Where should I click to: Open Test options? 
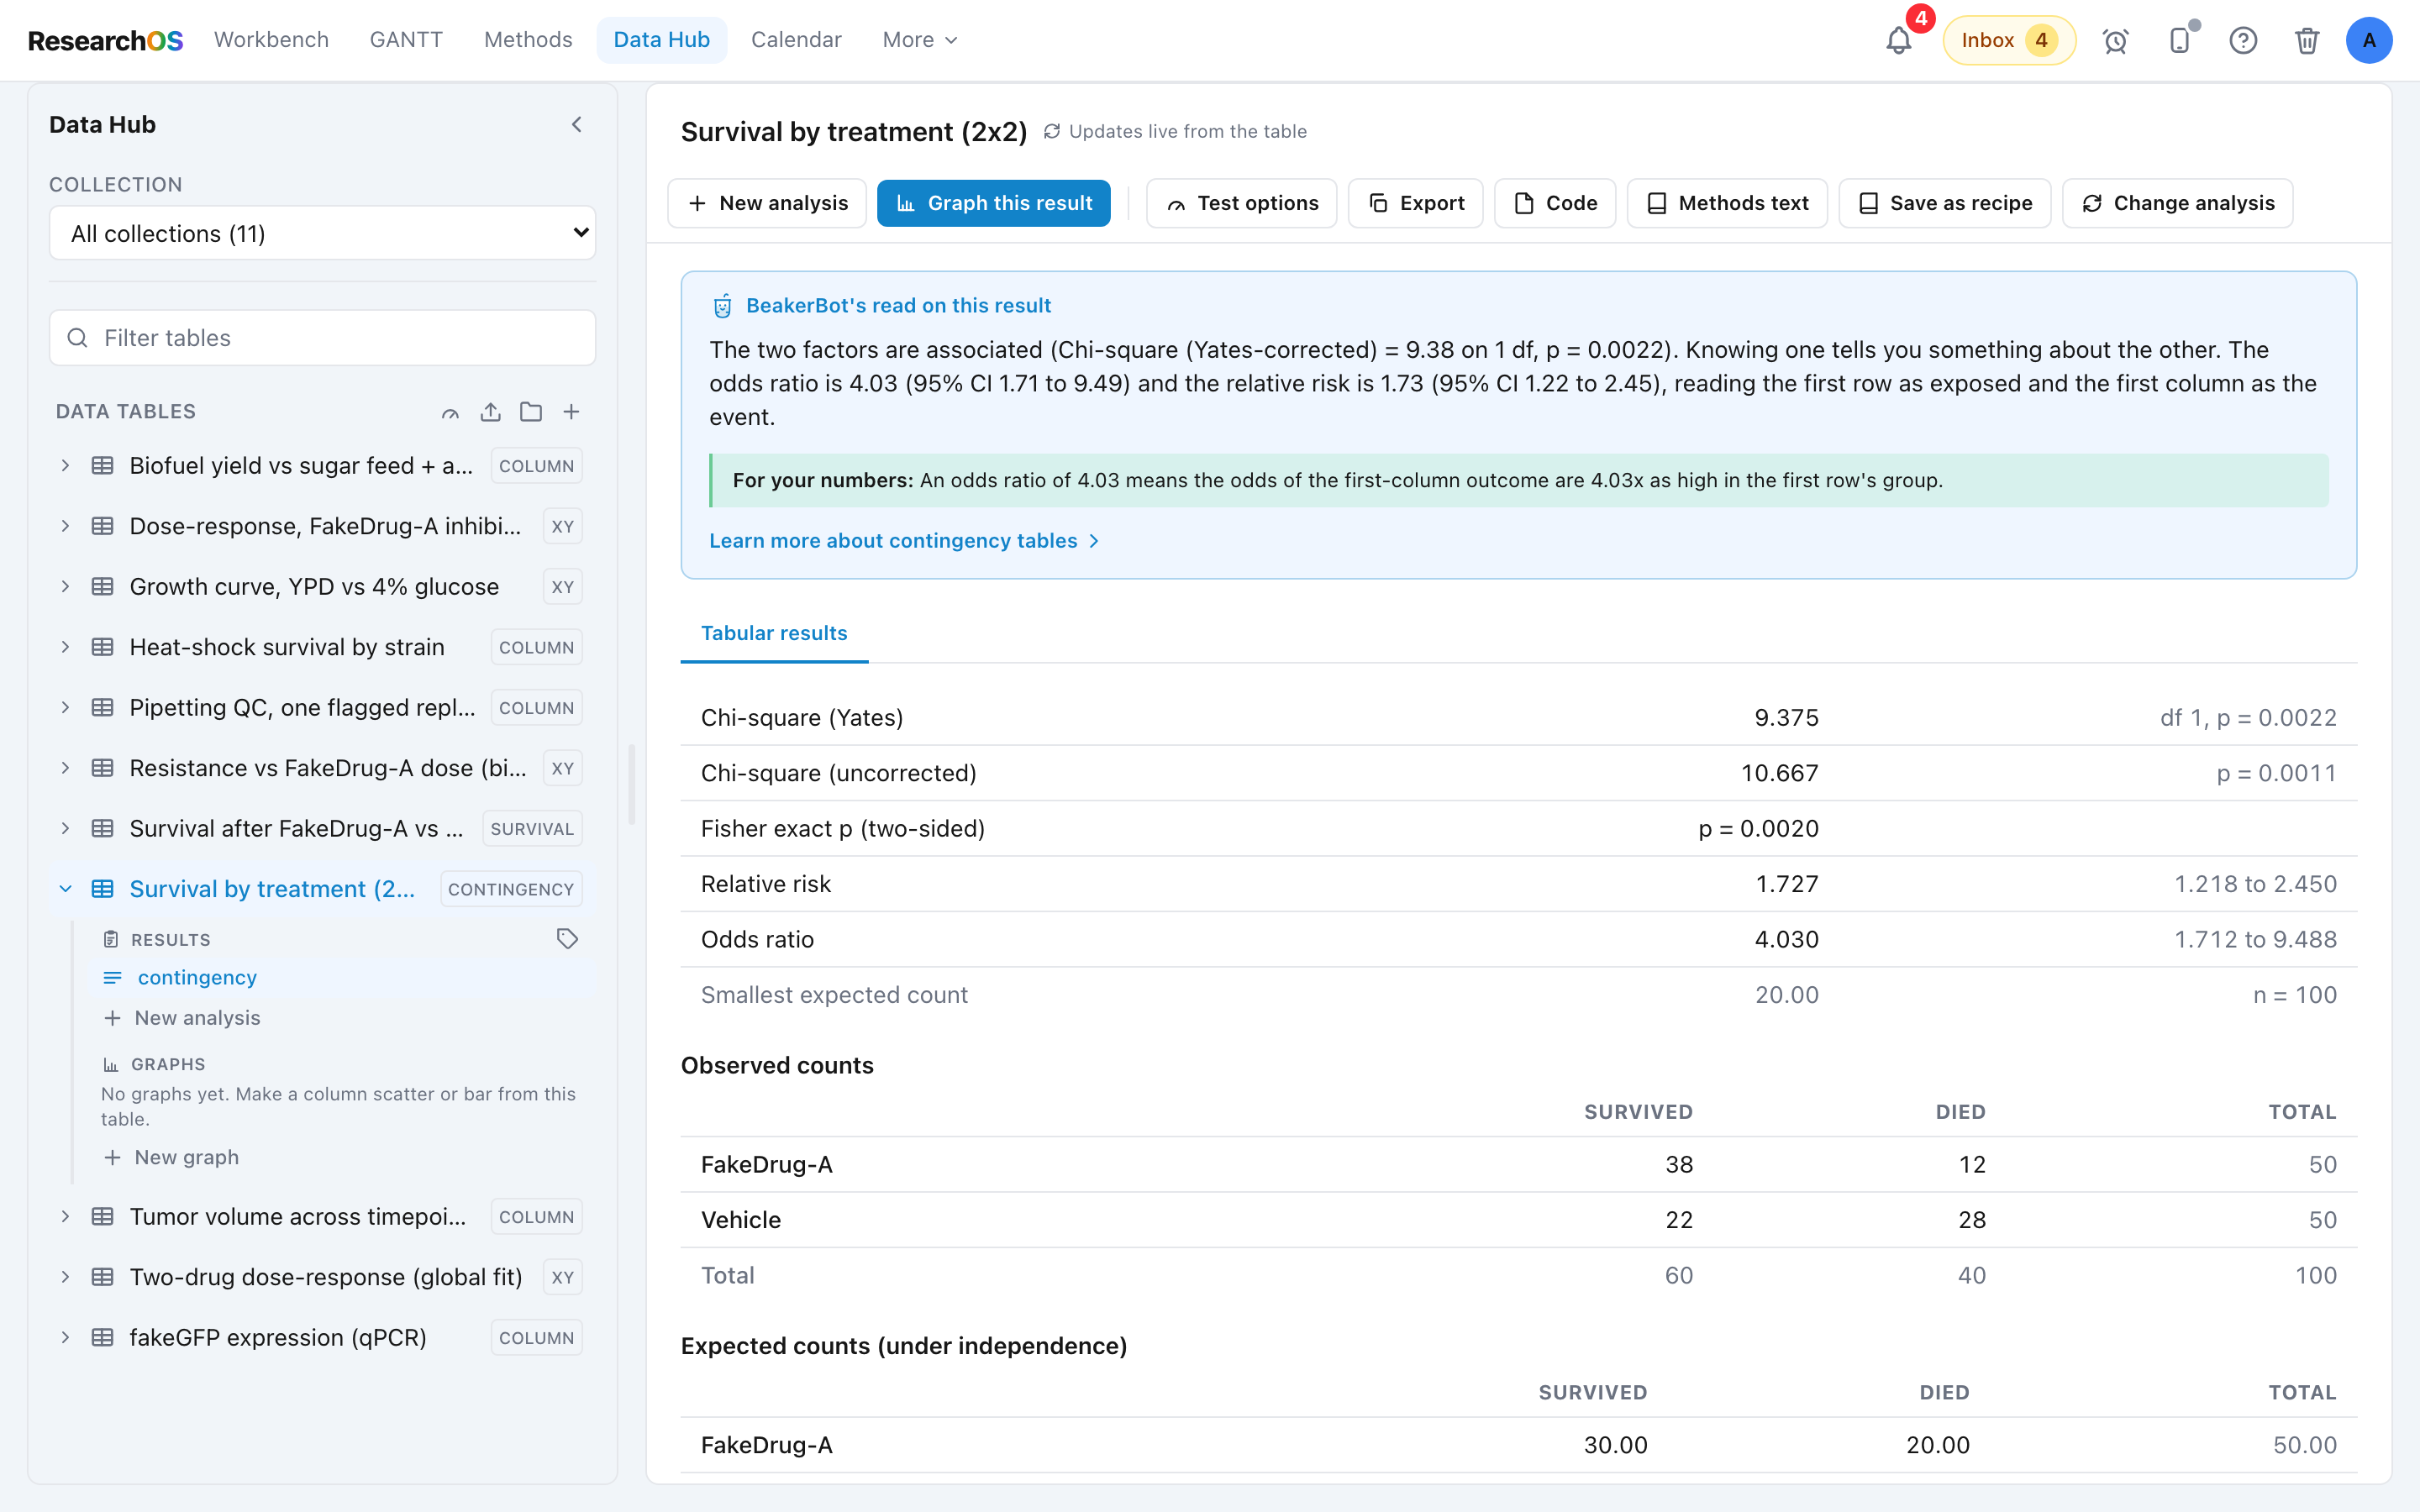point(1241,203)
